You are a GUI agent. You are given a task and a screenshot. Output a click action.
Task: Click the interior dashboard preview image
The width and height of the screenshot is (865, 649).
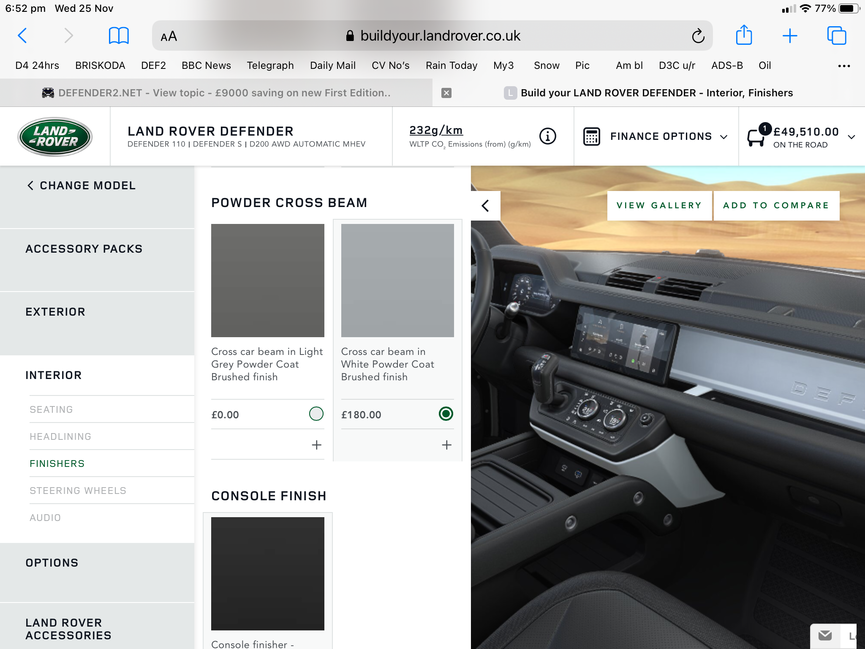pos(668,407)
